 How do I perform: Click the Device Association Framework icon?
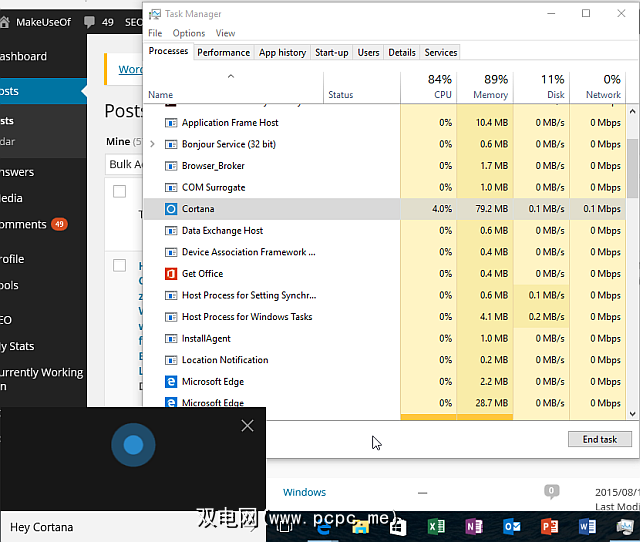[171, 253]
